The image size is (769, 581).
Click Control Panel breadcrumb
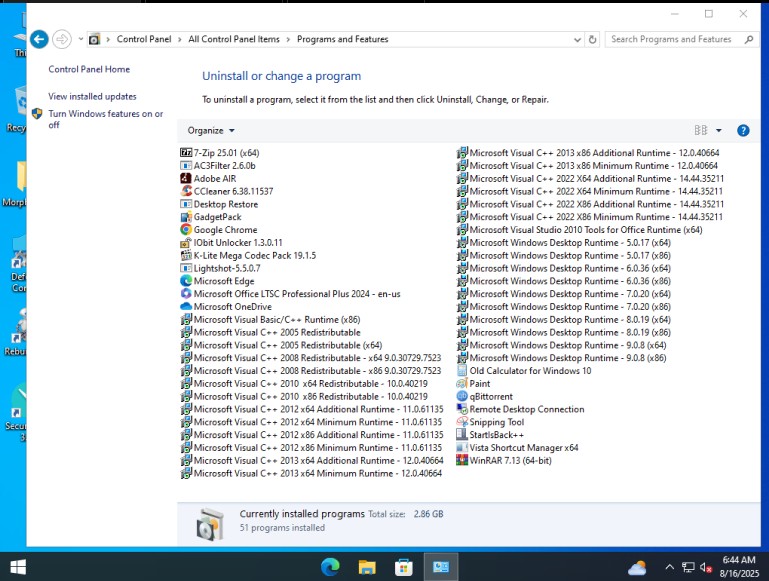point(144,39)
